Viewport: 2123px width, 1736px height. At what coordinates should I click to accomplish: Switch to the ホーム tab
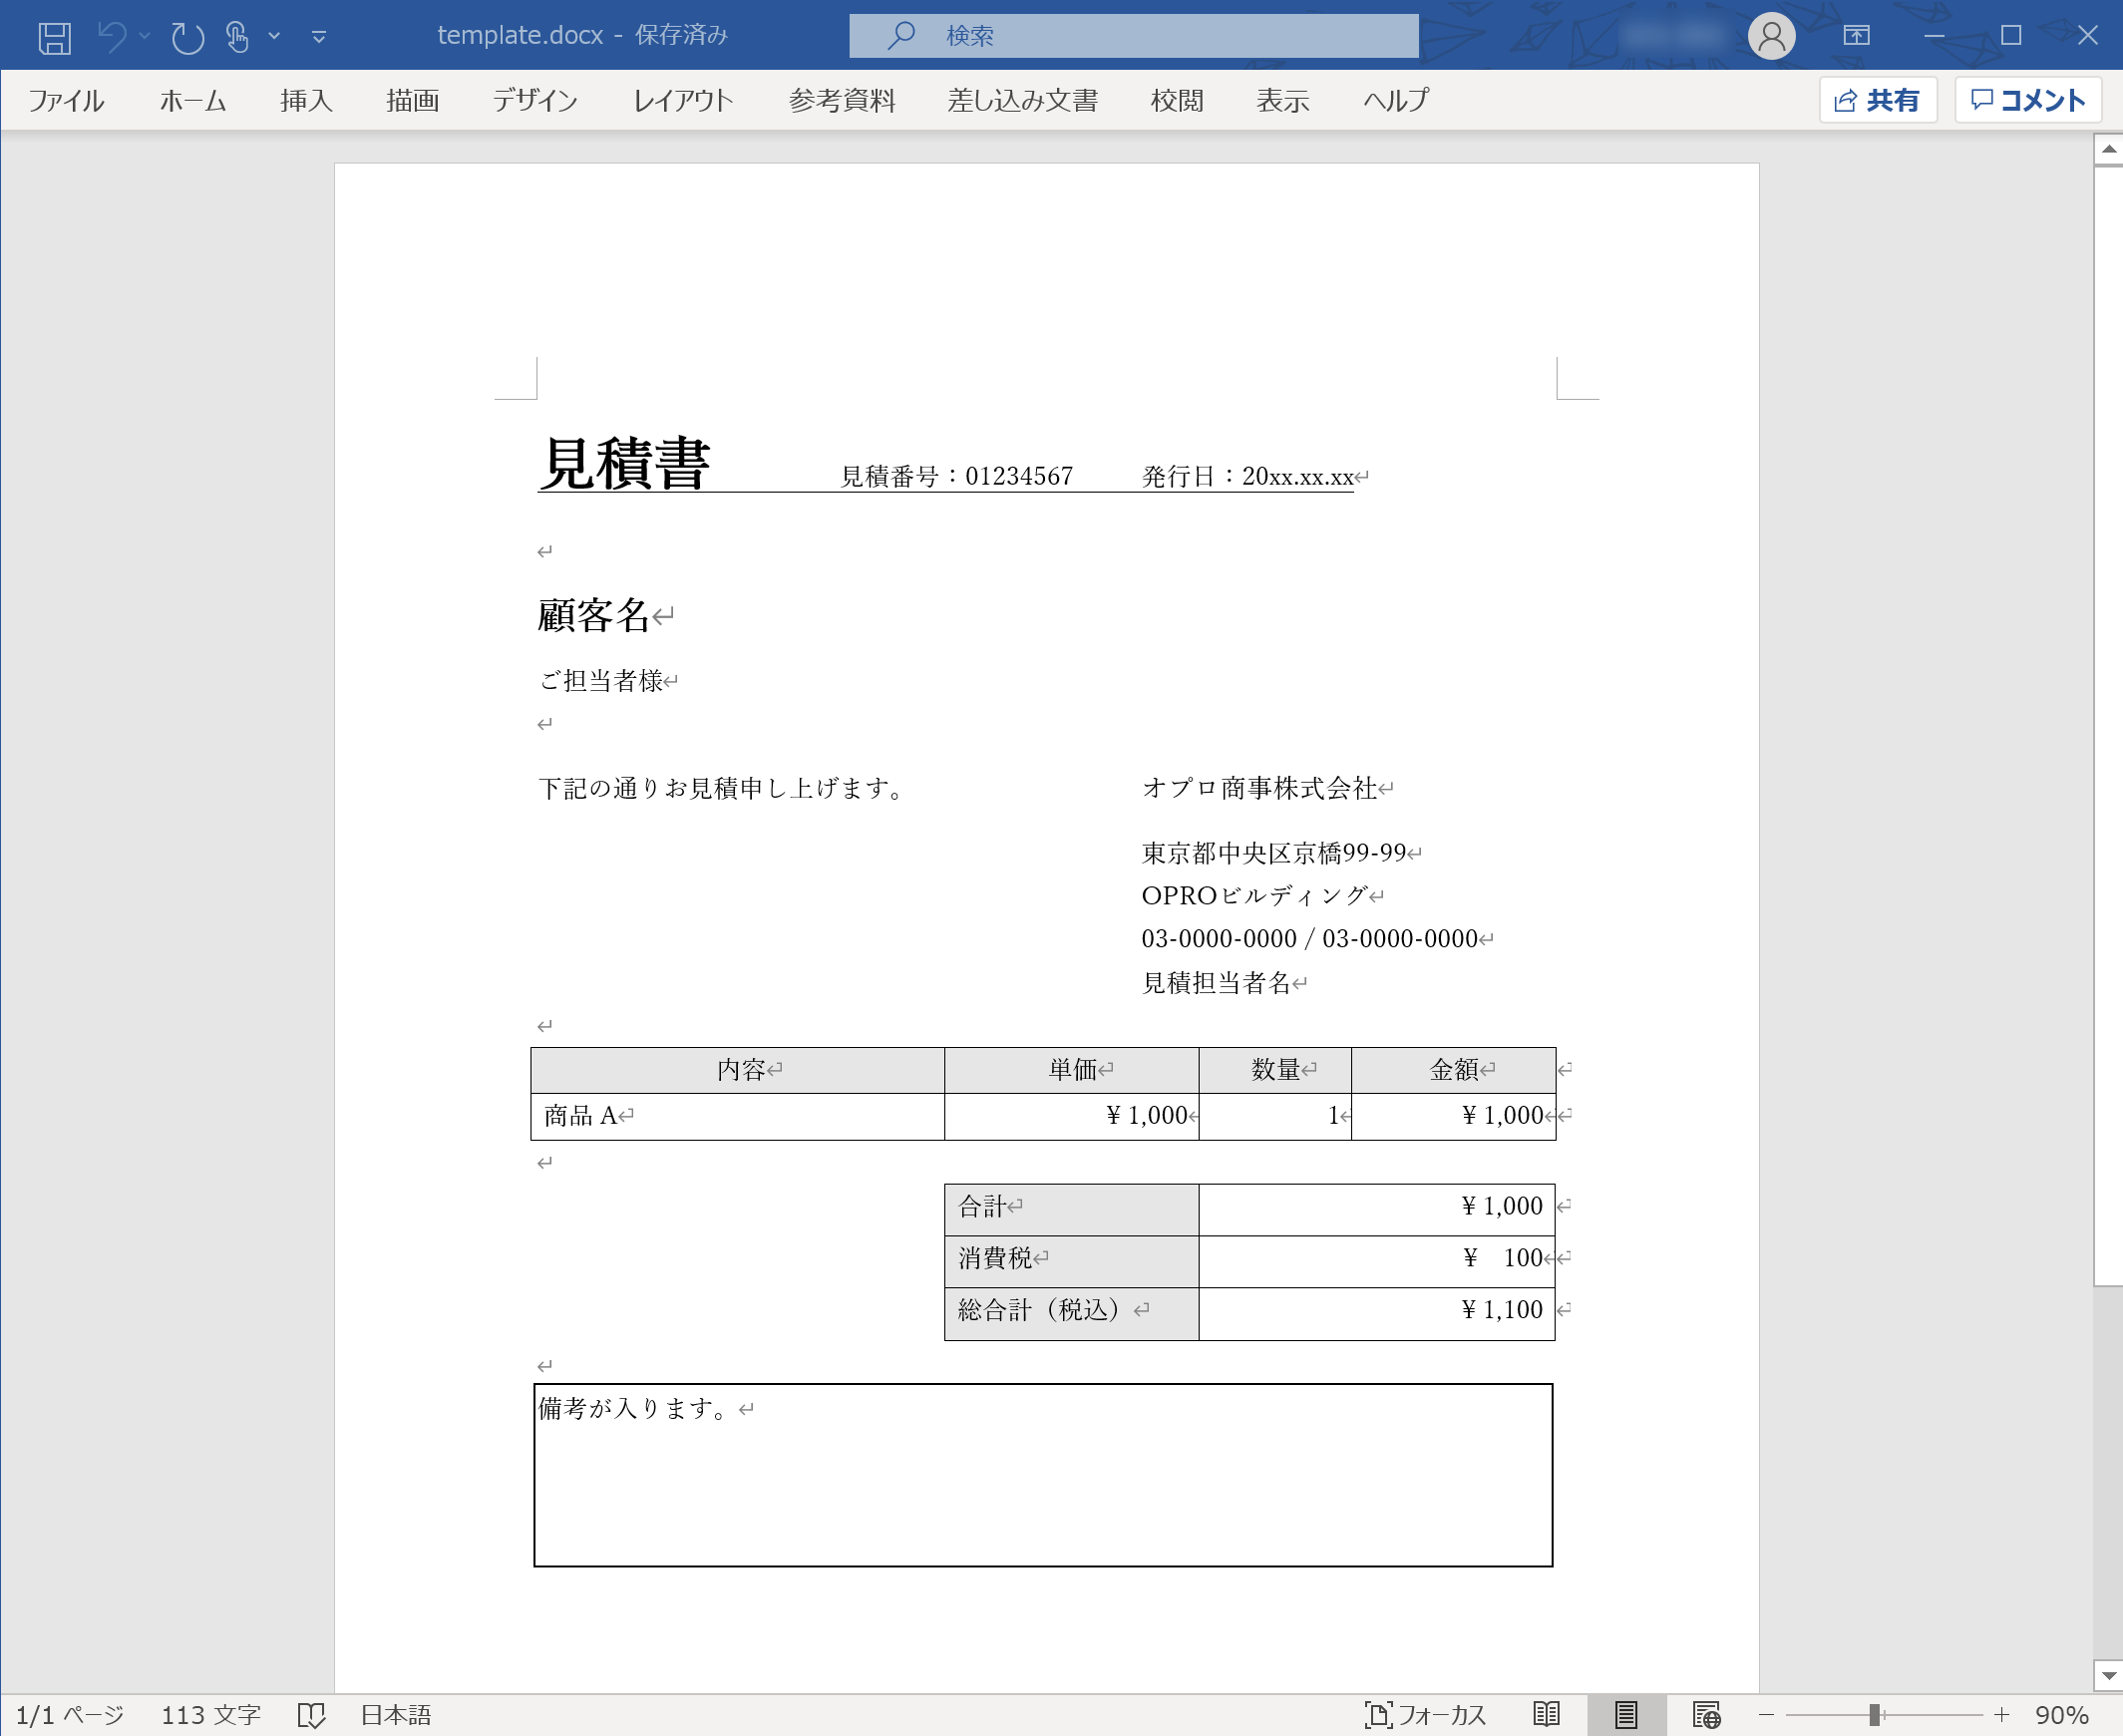(x=193, y=100)
